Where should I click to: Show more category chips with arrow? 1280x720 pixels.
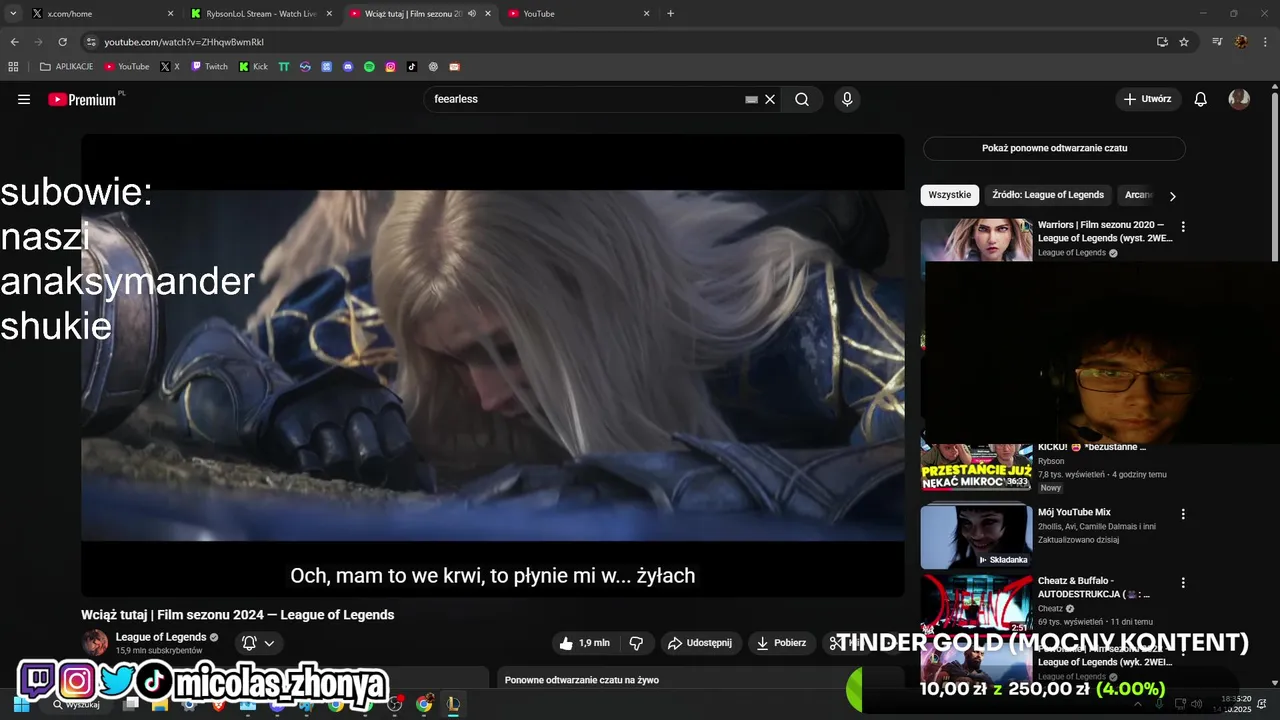(x=1173, y=196)
